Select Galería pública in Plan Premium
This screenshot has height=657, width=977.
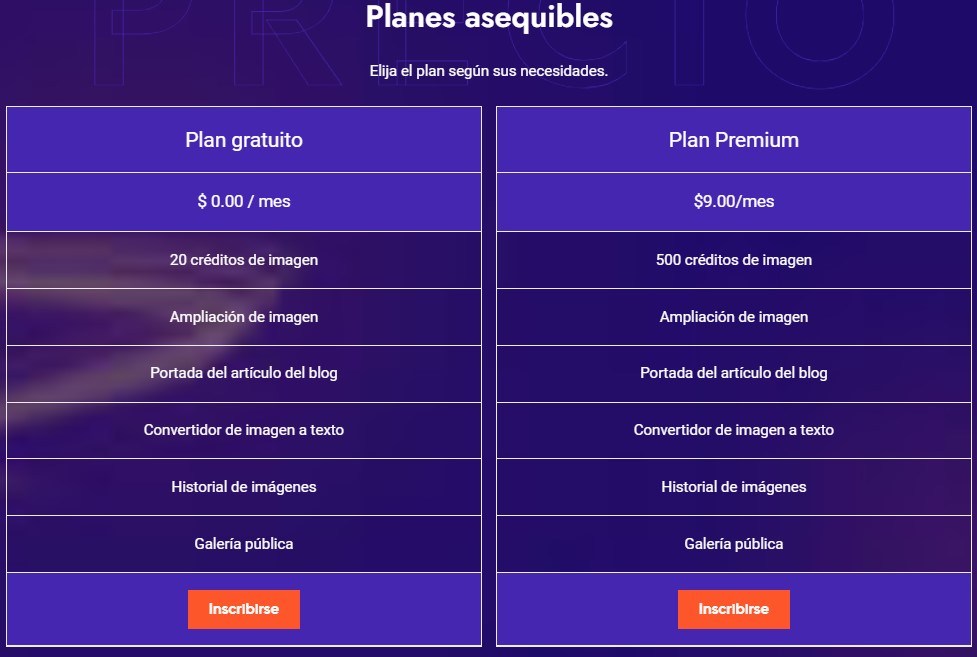coord(734,544)
